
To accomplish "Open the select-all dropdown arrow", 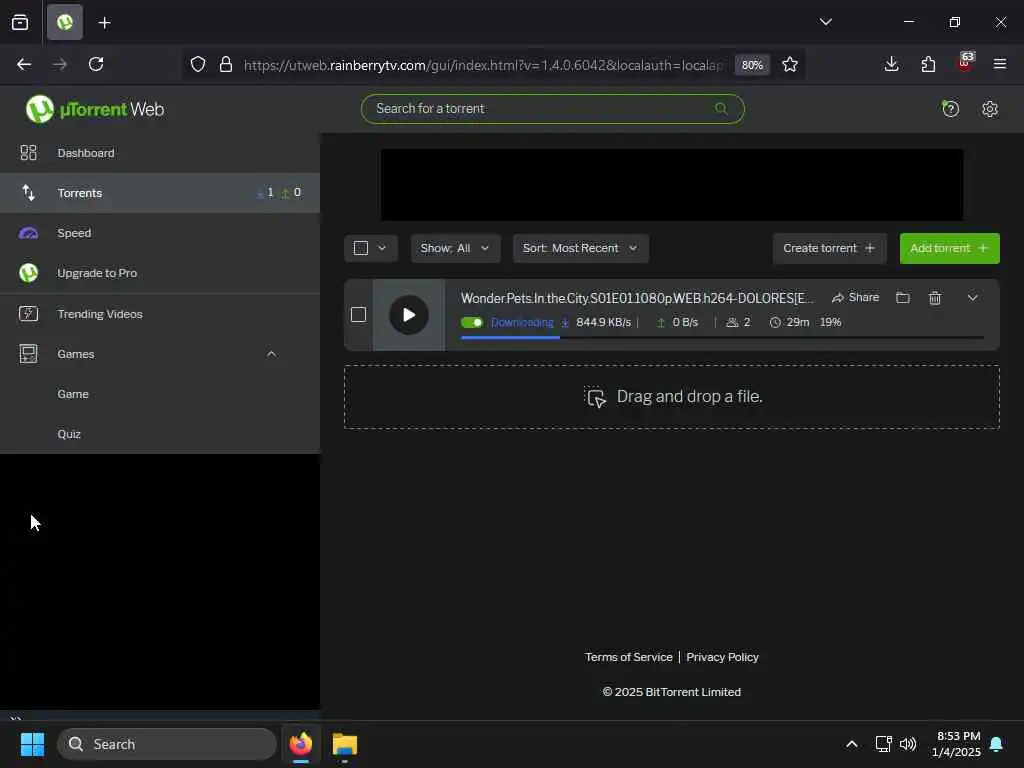I will 382,248.
